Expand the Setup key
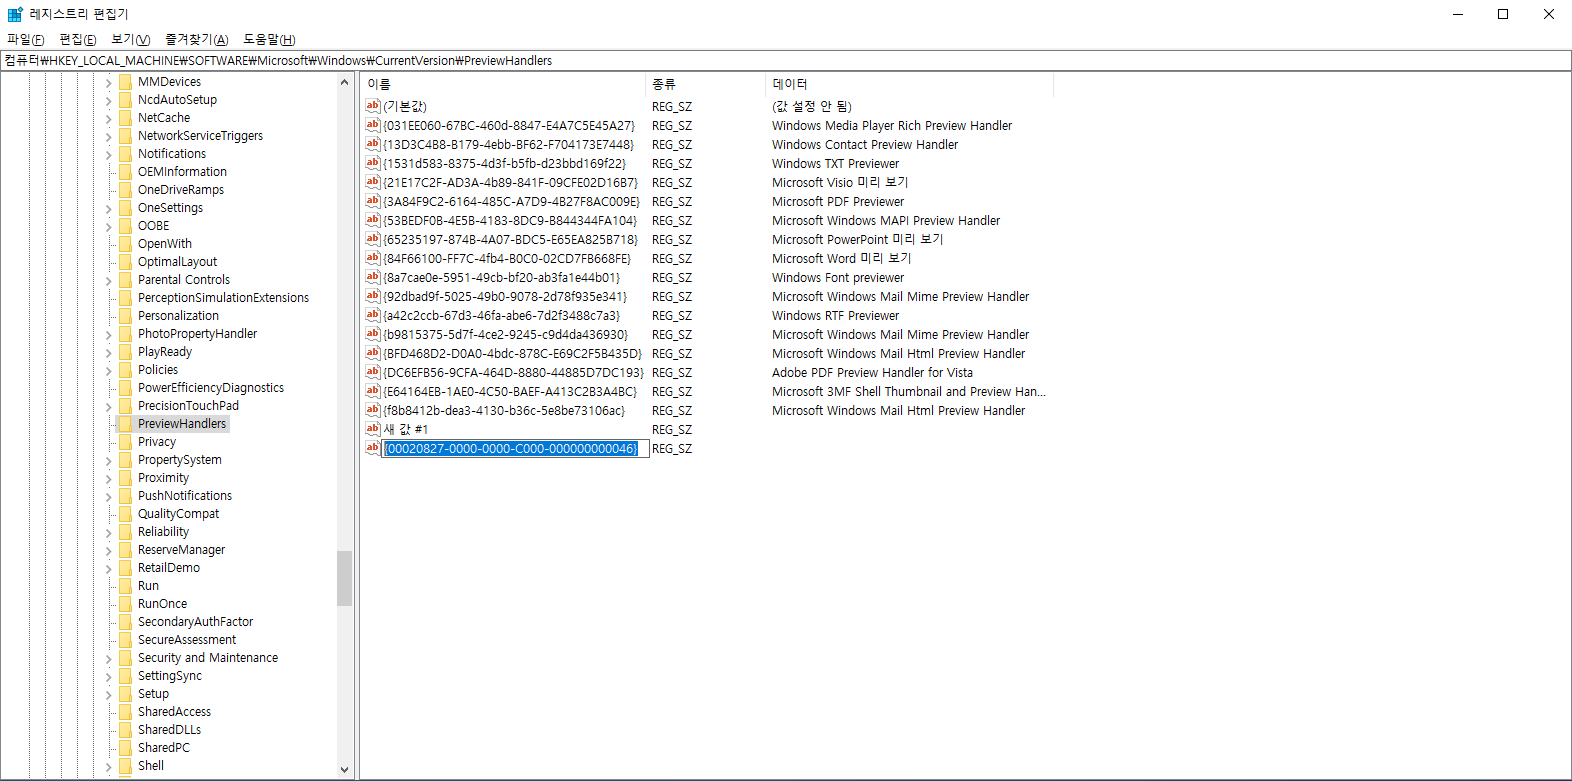 (x=108, y=694)
